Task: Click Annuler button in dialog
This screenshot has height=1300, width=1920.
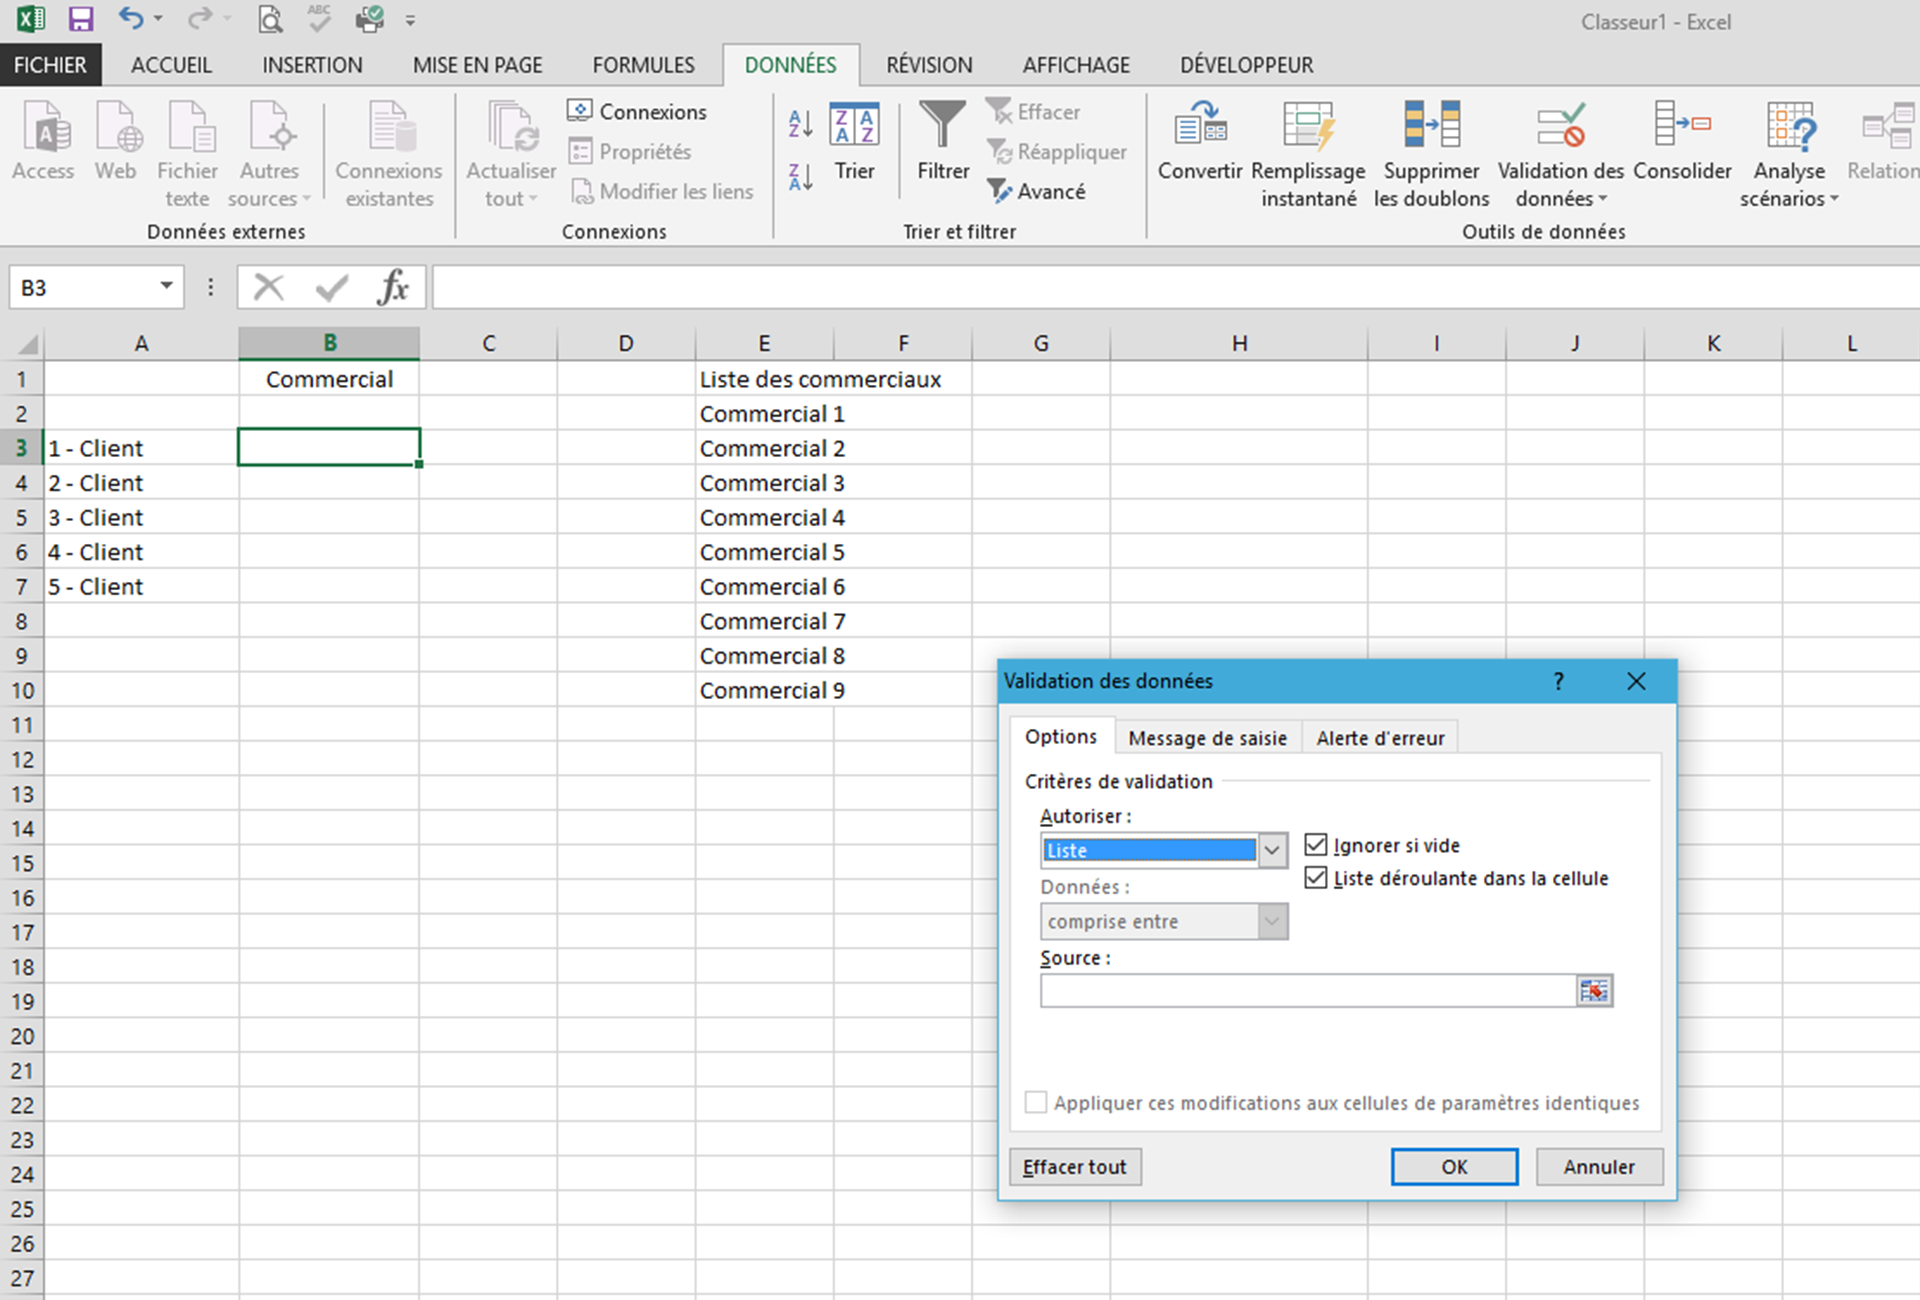Action: coord(1599,1167)
